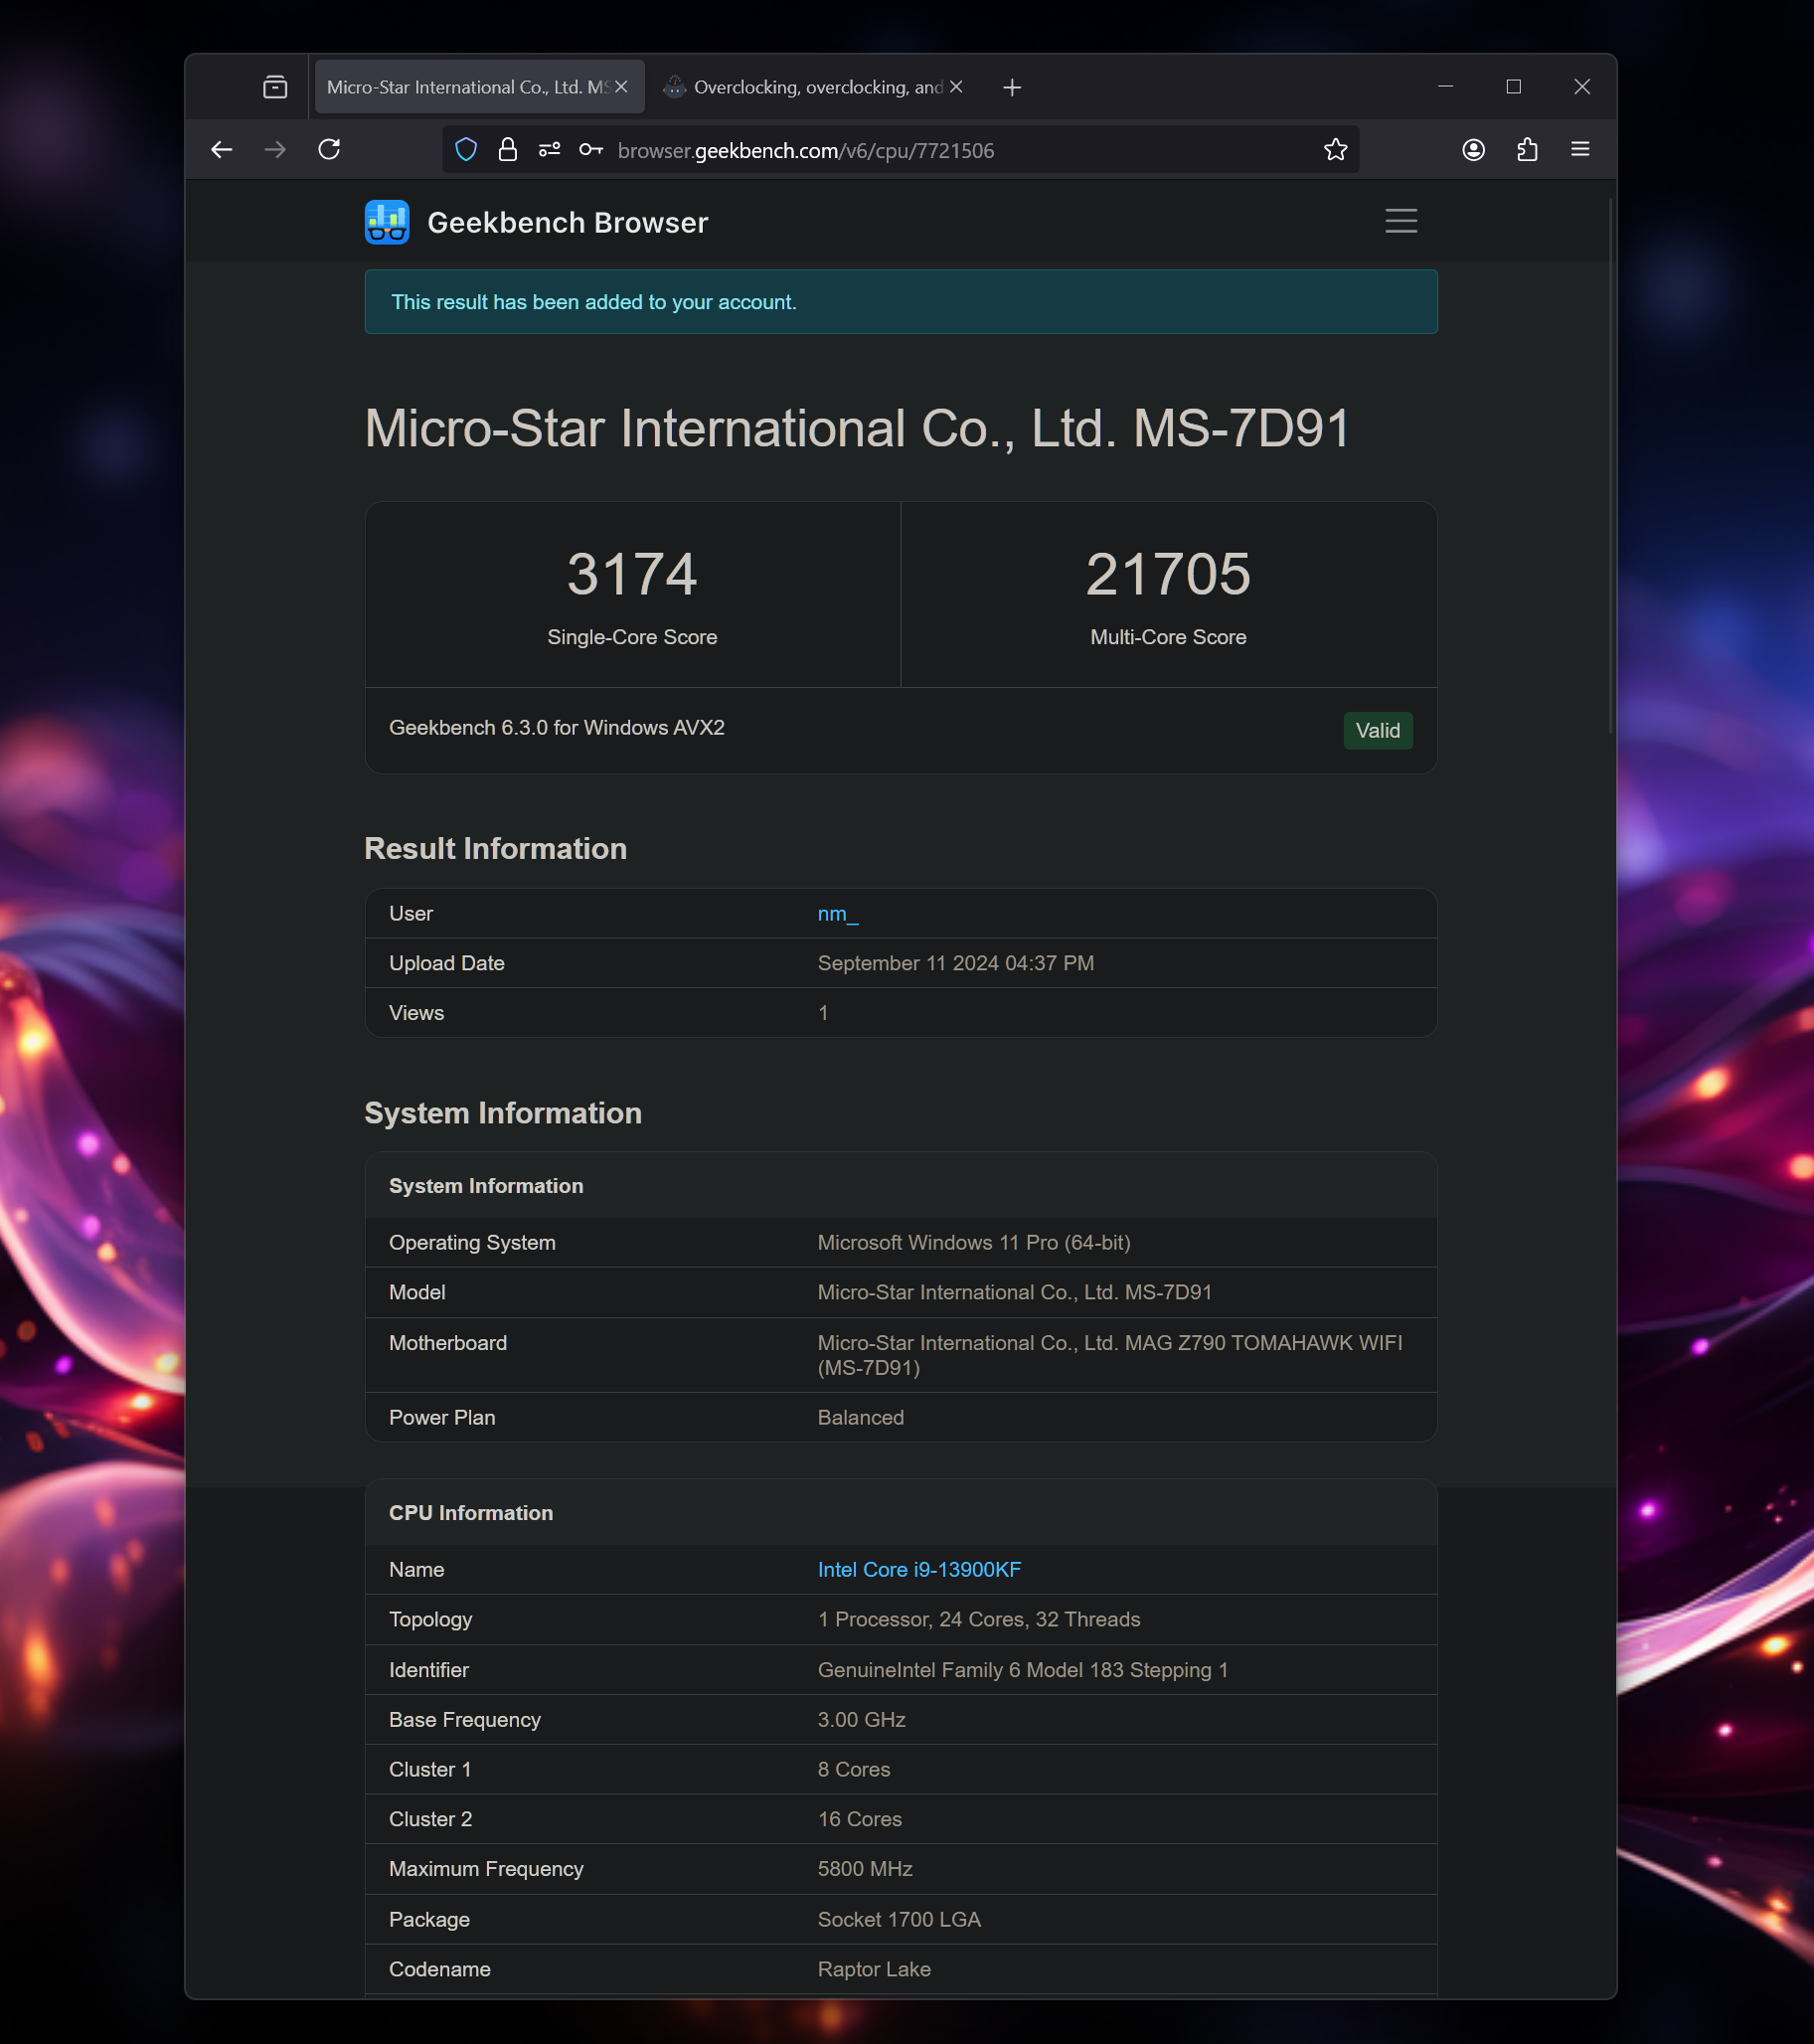1814x2044 pixels.
Task: Click the 24 Cores, 32 Threads topology value
Action: pyautogui.click(x=978, y=1620)
